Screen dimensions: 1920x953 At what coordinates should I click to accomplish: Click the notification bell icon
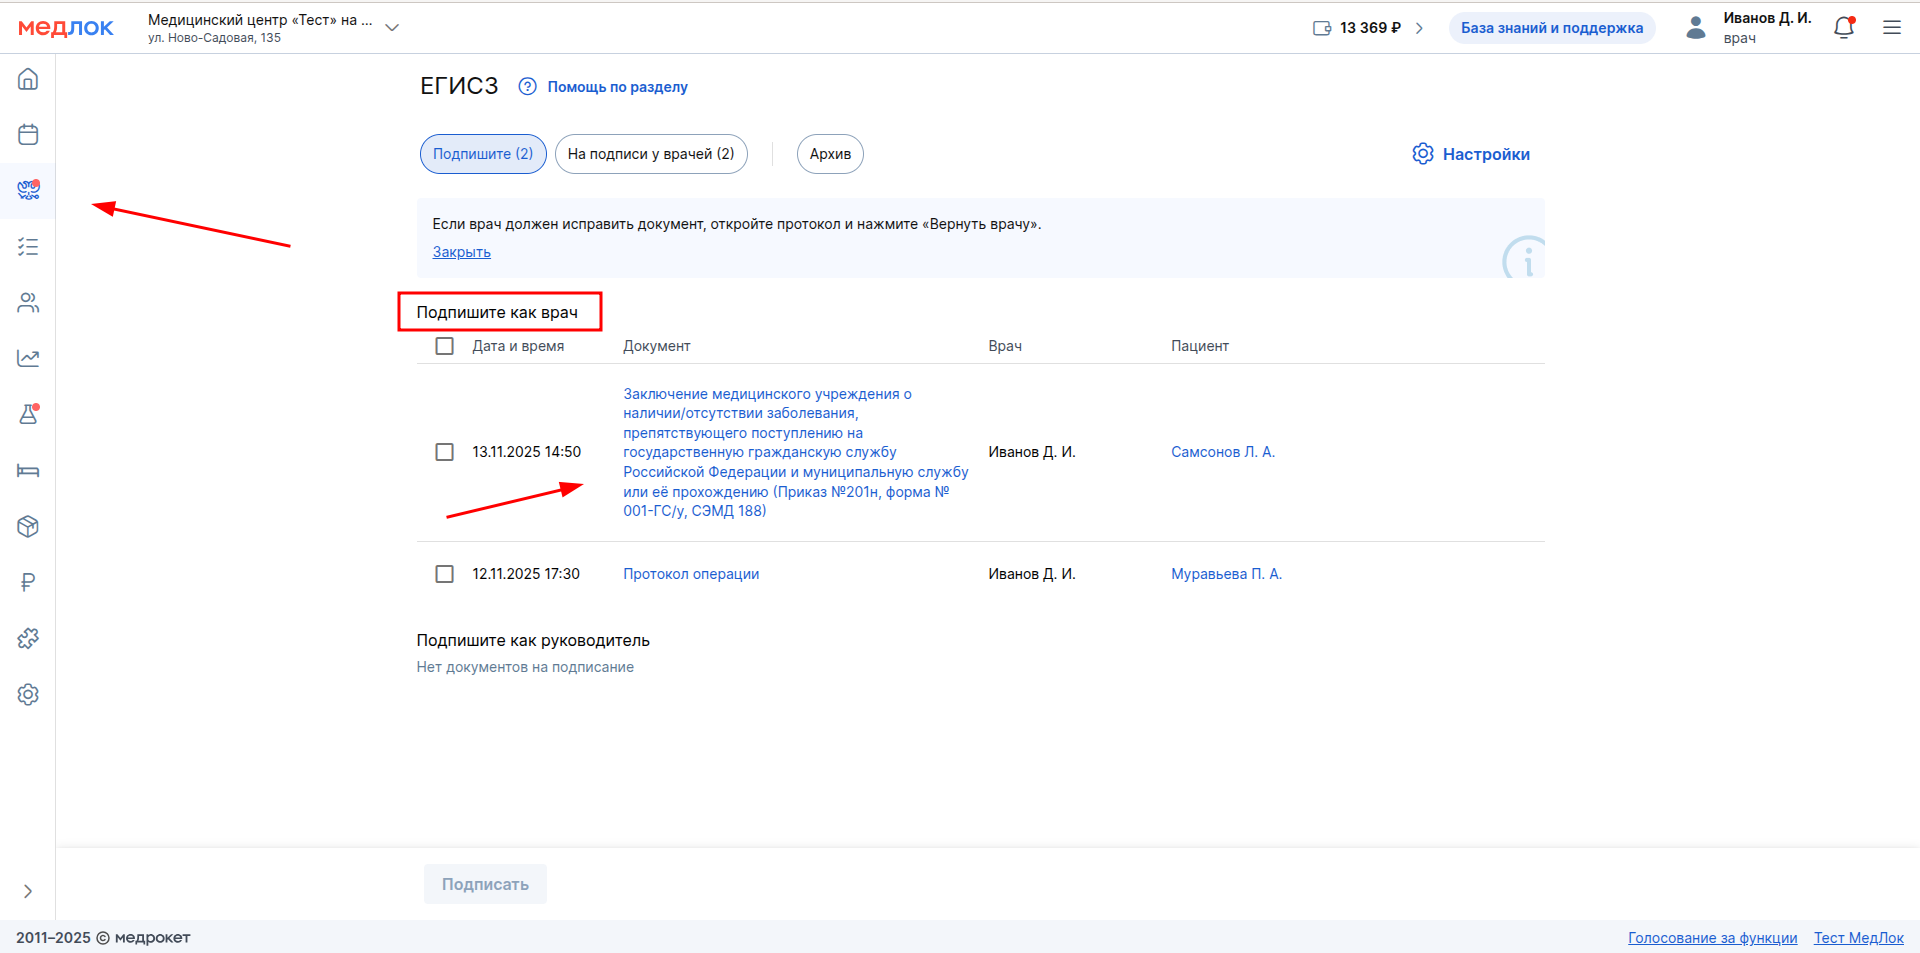point(1844,28)
